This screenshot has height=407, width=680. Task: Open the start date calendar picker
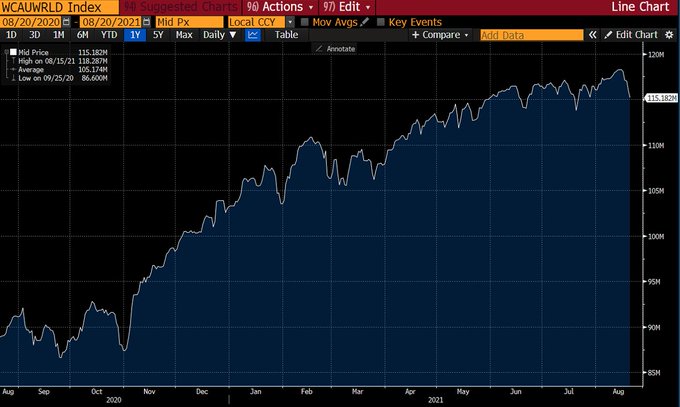pyautogui.click(x=66, y=22)
